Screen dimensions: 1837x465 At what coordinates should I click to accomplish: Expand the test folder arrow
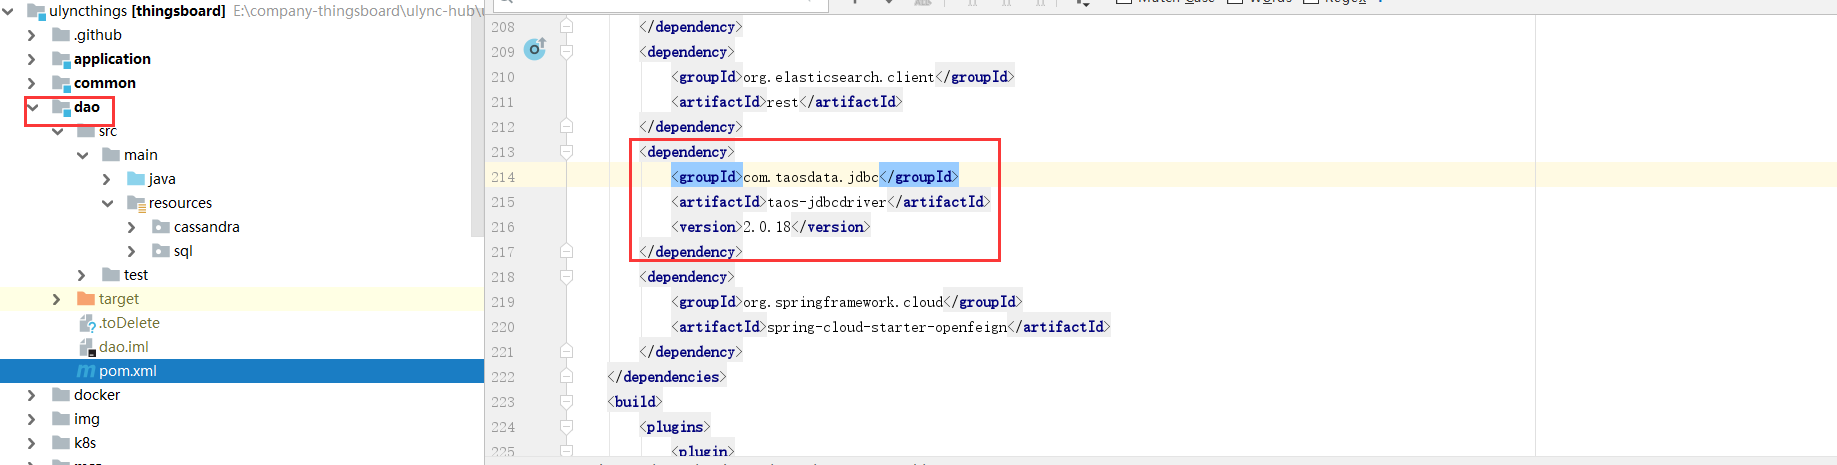(82, 275)
